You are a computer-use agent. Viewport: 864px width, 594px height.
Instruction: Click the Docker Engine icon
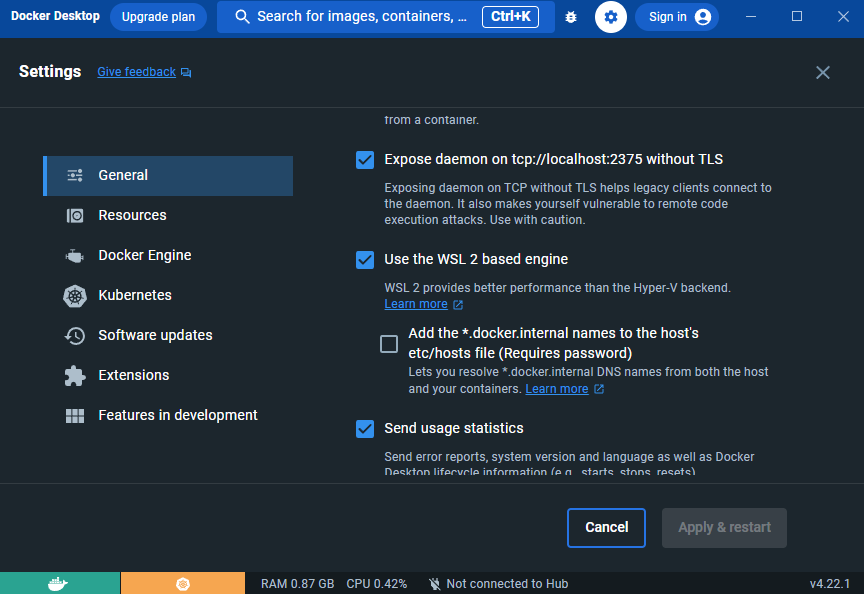(x=75, y=256)
